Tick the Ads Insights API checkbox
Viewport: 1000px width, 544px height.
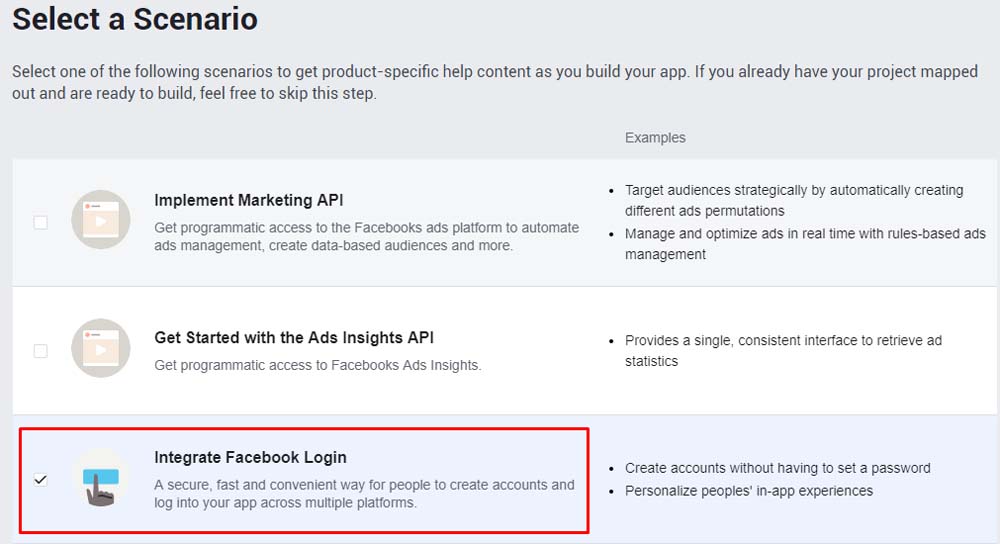coord(40,351)
